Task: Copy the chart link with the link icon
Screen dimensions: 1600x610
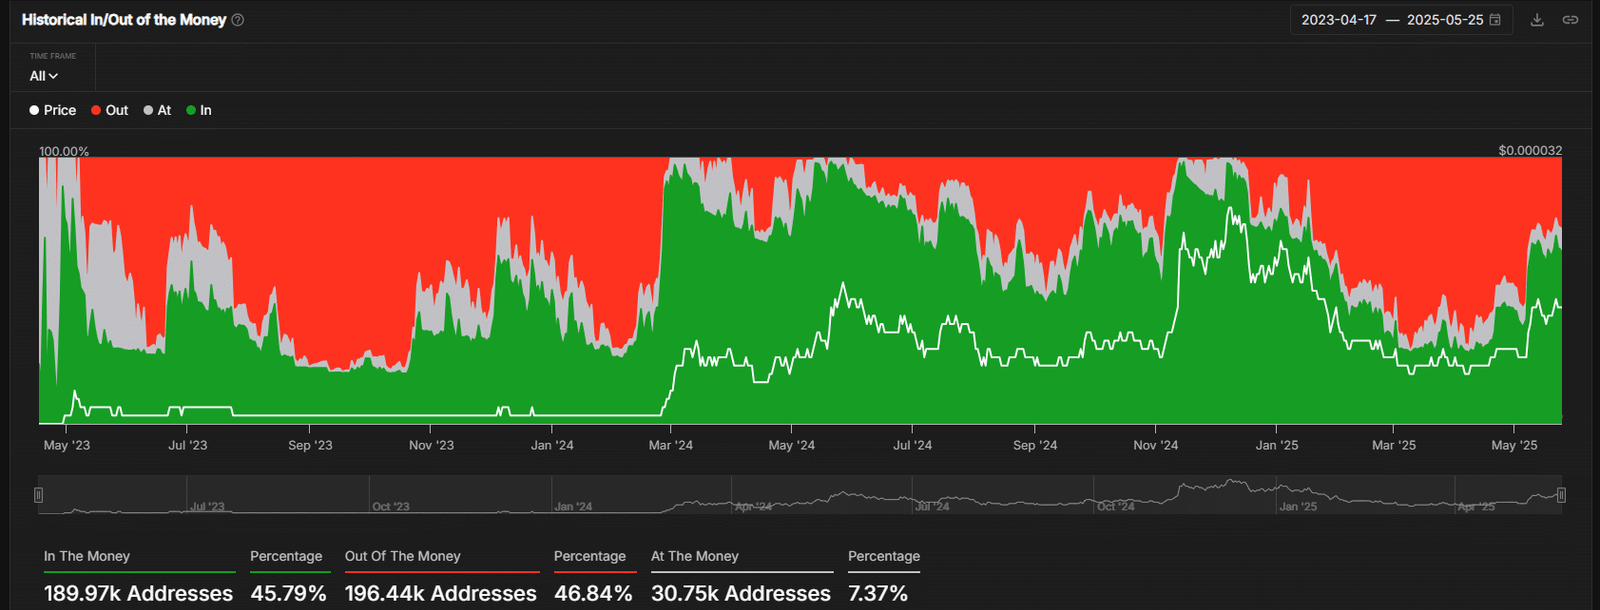Action: click(x=1570, y=20)
